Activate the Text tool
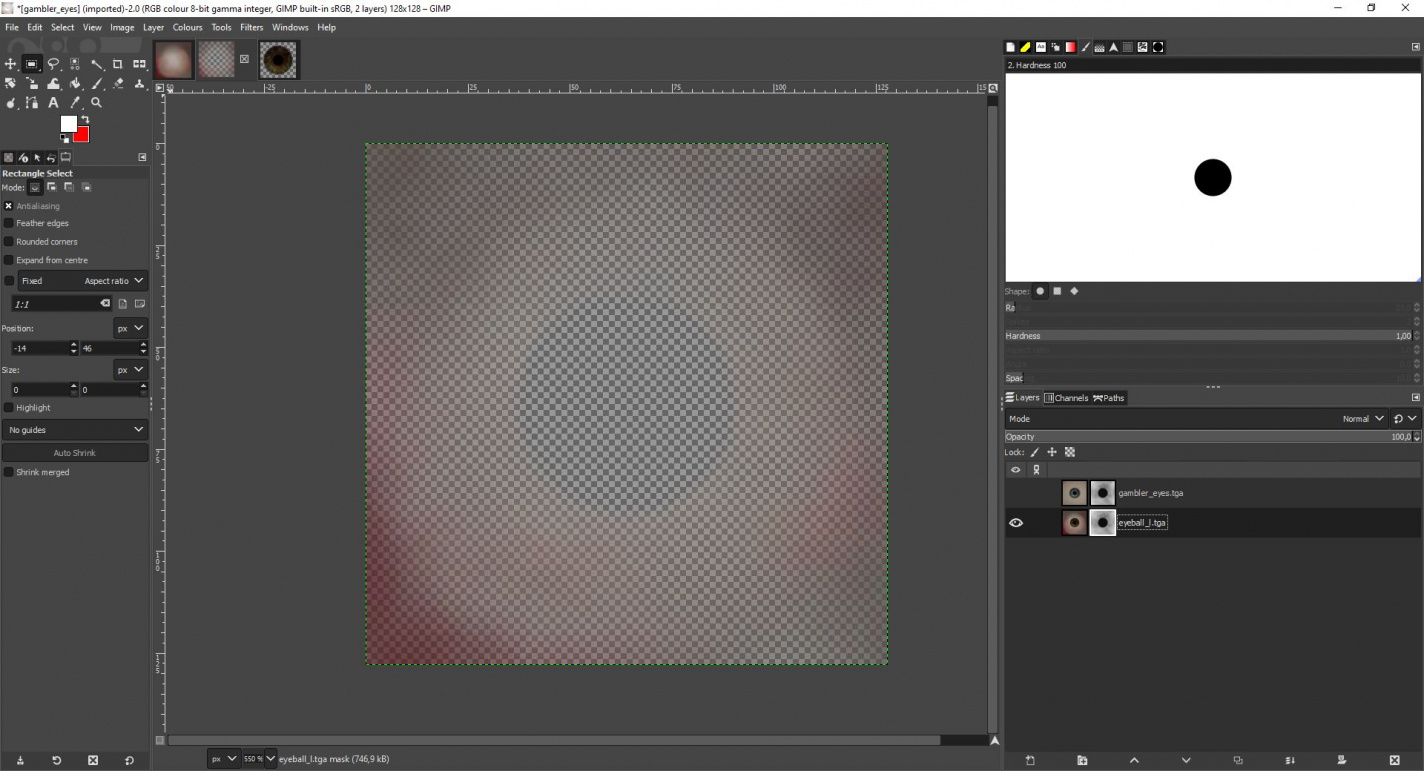The image size is (1424, 771). point(54,103)
